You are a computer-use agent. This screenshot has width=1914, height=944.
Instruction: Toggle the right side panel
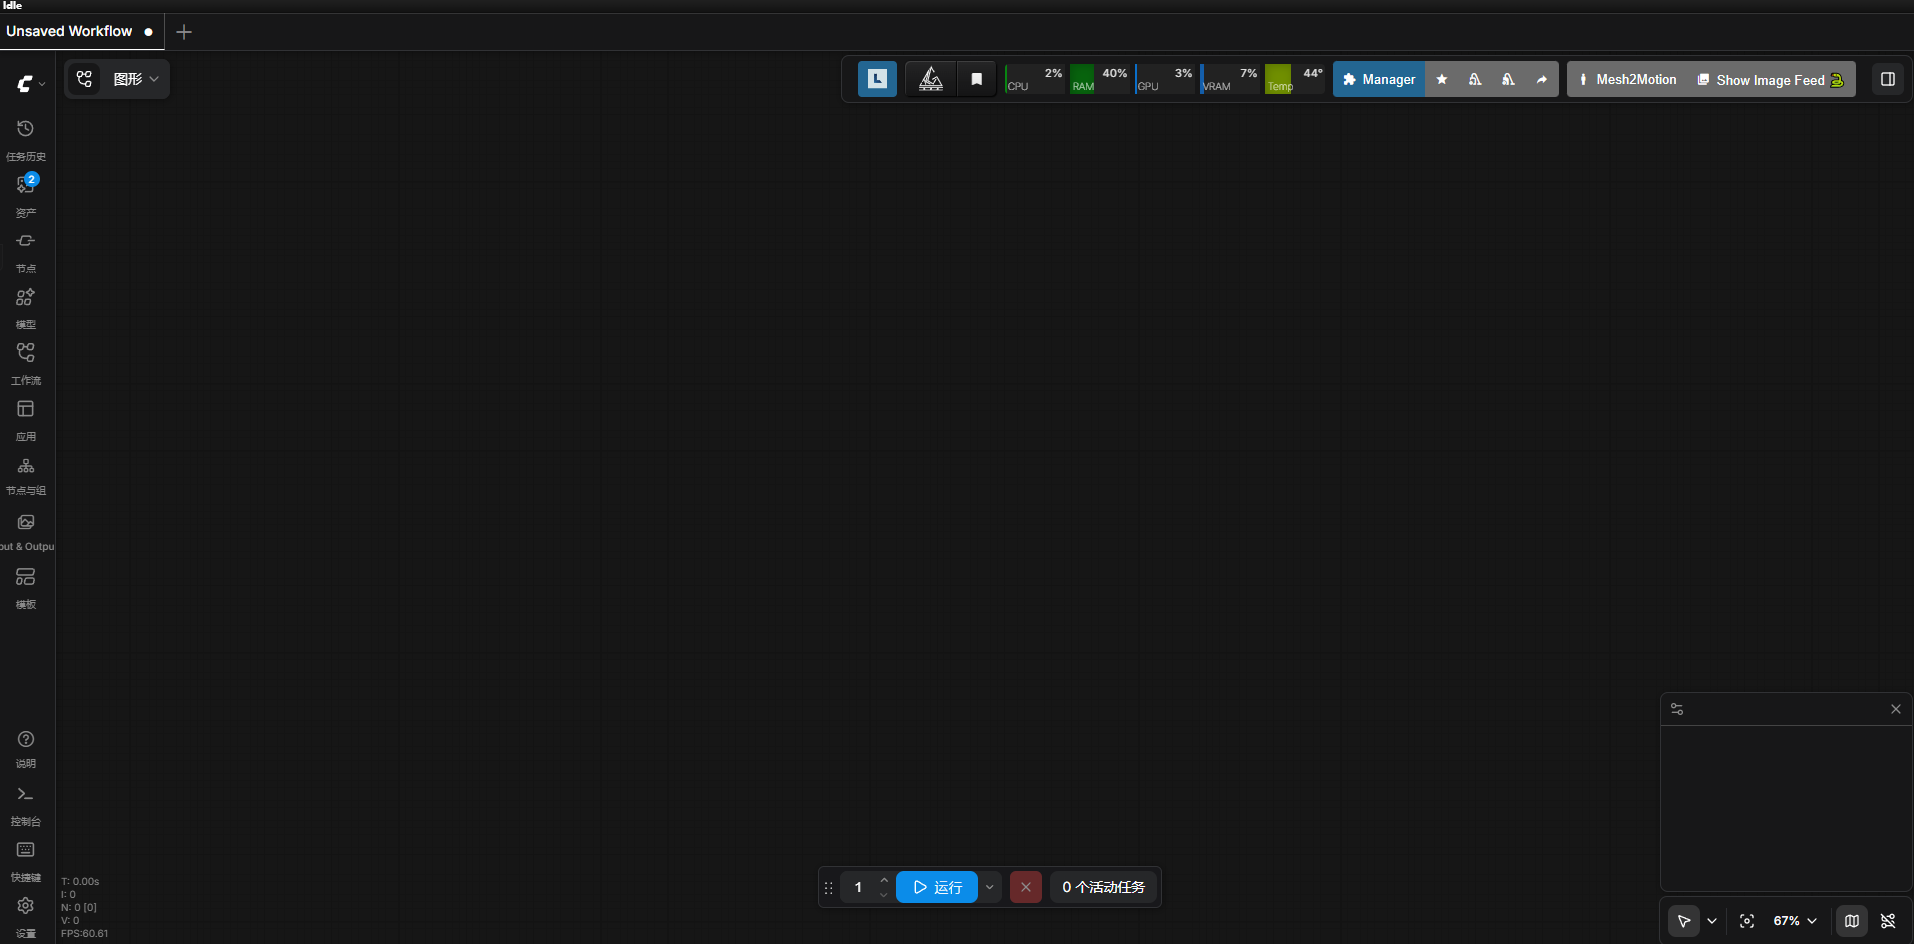coord(1888,79)
